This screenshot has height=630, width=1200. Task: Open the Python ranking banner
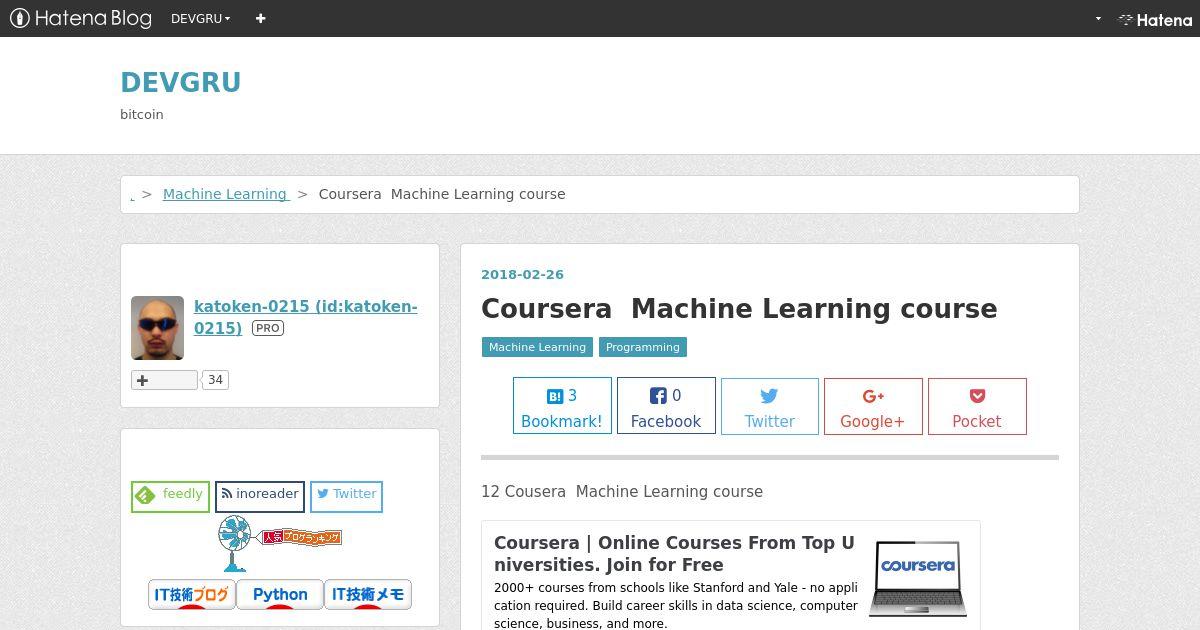280,594
